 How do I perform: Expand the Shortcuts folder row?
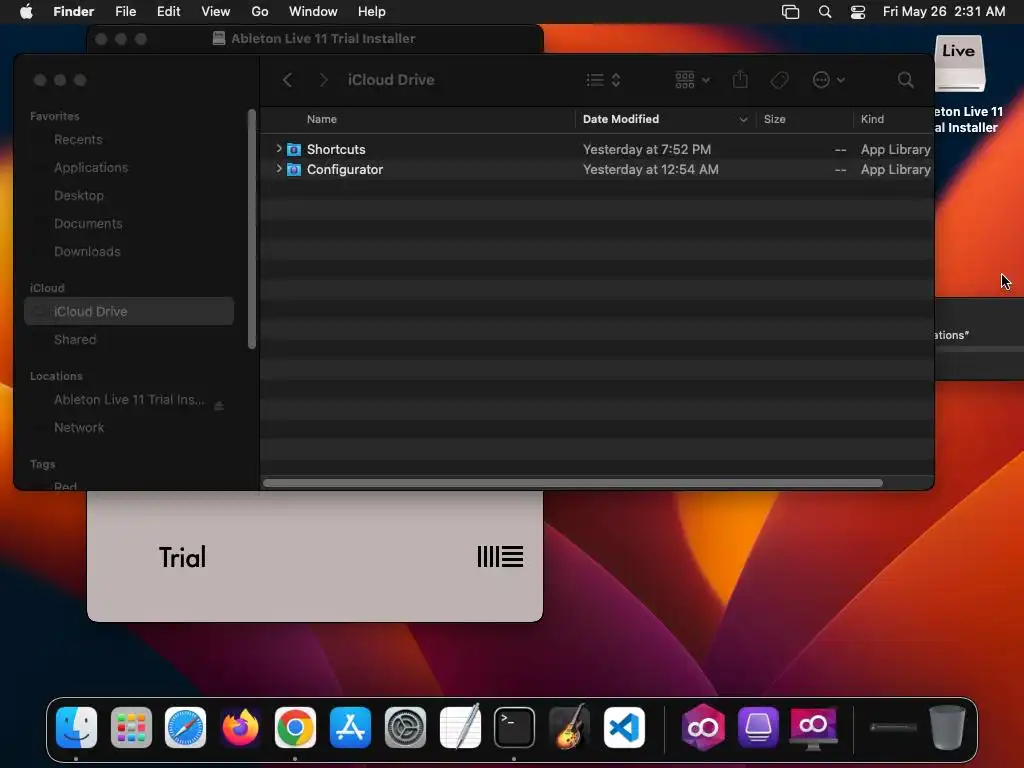point(279,149)
